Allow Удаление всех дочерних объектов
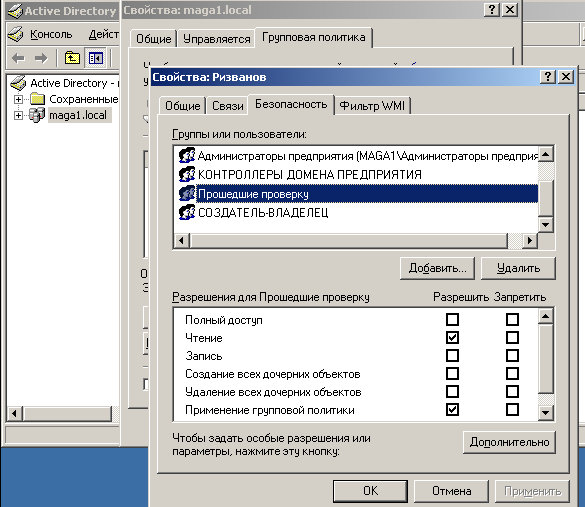 coord(452,392)
